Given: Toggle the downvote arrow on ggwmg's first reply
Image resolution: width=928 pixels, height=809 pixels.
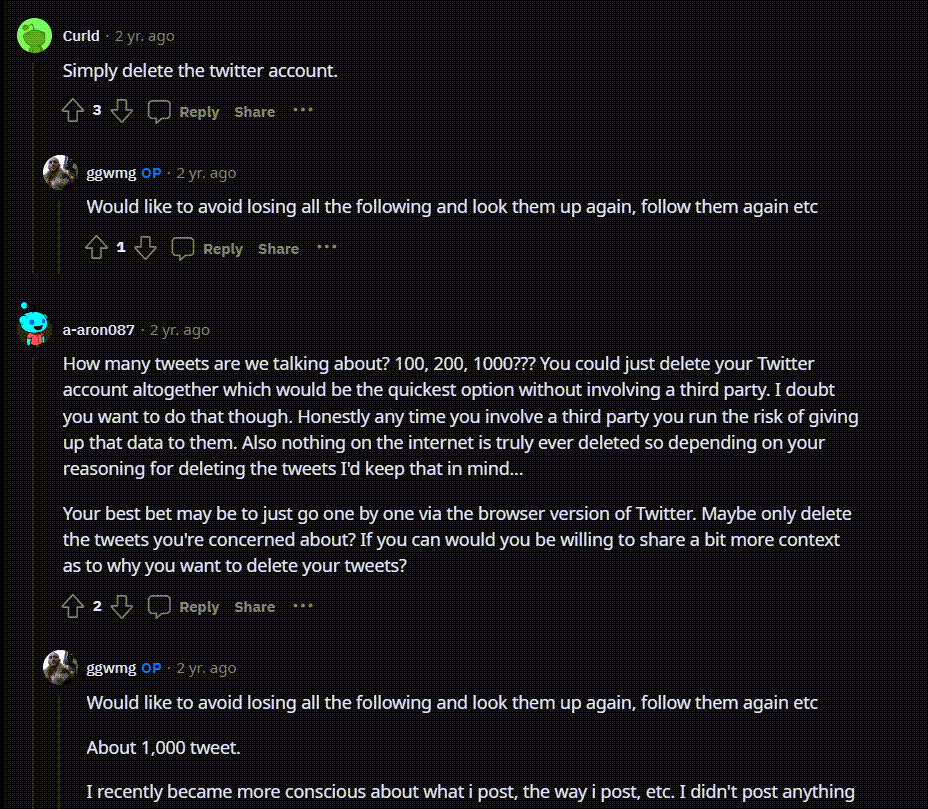Looking at the screenshot, I should tap(146, 248).
